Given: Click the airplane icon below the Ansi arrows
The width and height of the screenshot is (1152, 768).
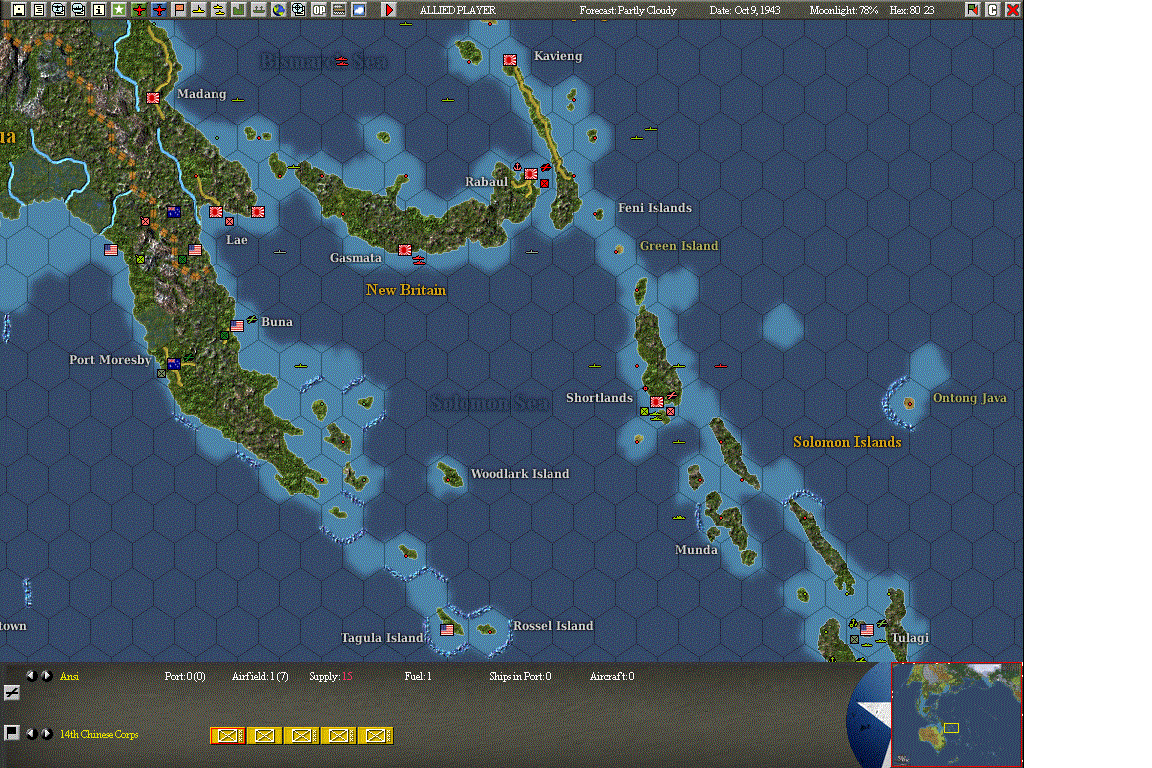Looking at the screenshot, I should click(12, 692).
